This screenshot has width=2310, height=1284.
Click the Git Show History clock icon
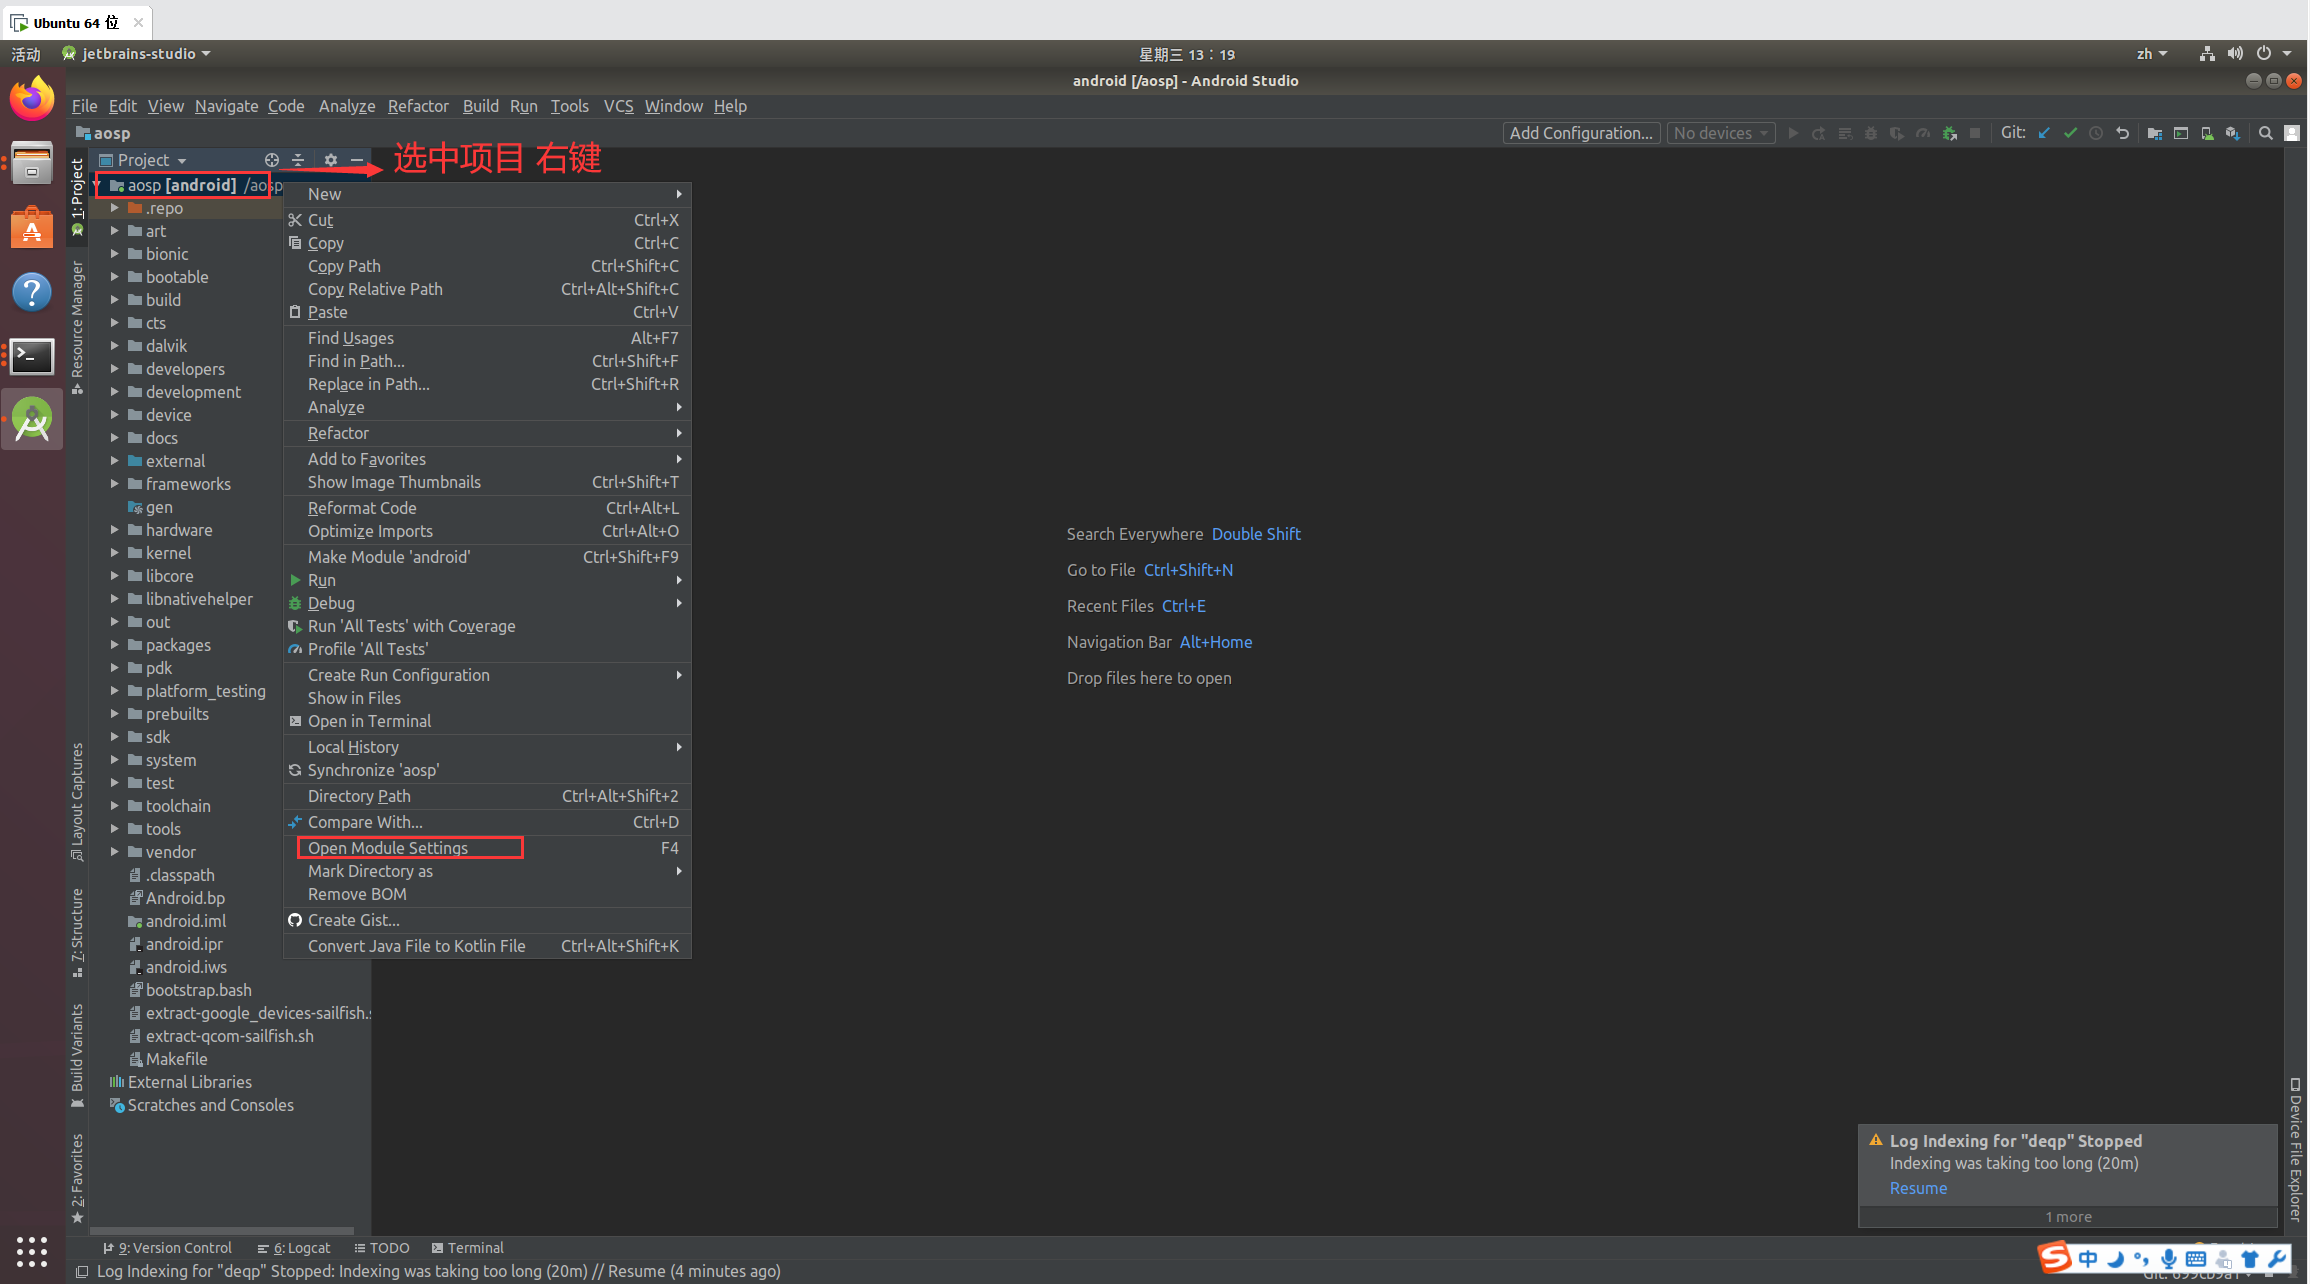tap(2097, 133)
